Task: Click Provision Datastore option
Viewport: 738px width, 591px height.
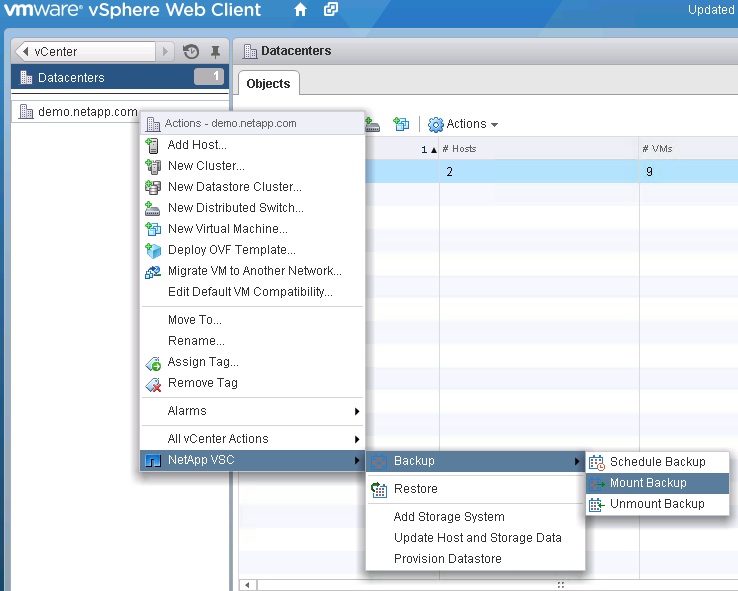Action: click(447, 559)
